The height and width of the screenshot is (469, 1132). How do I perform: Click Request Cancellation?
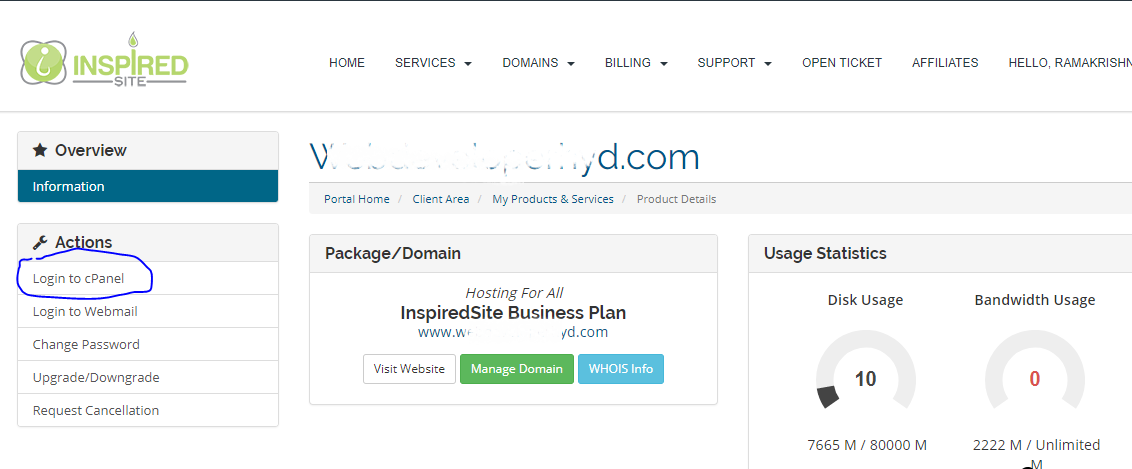click(148, 410)
